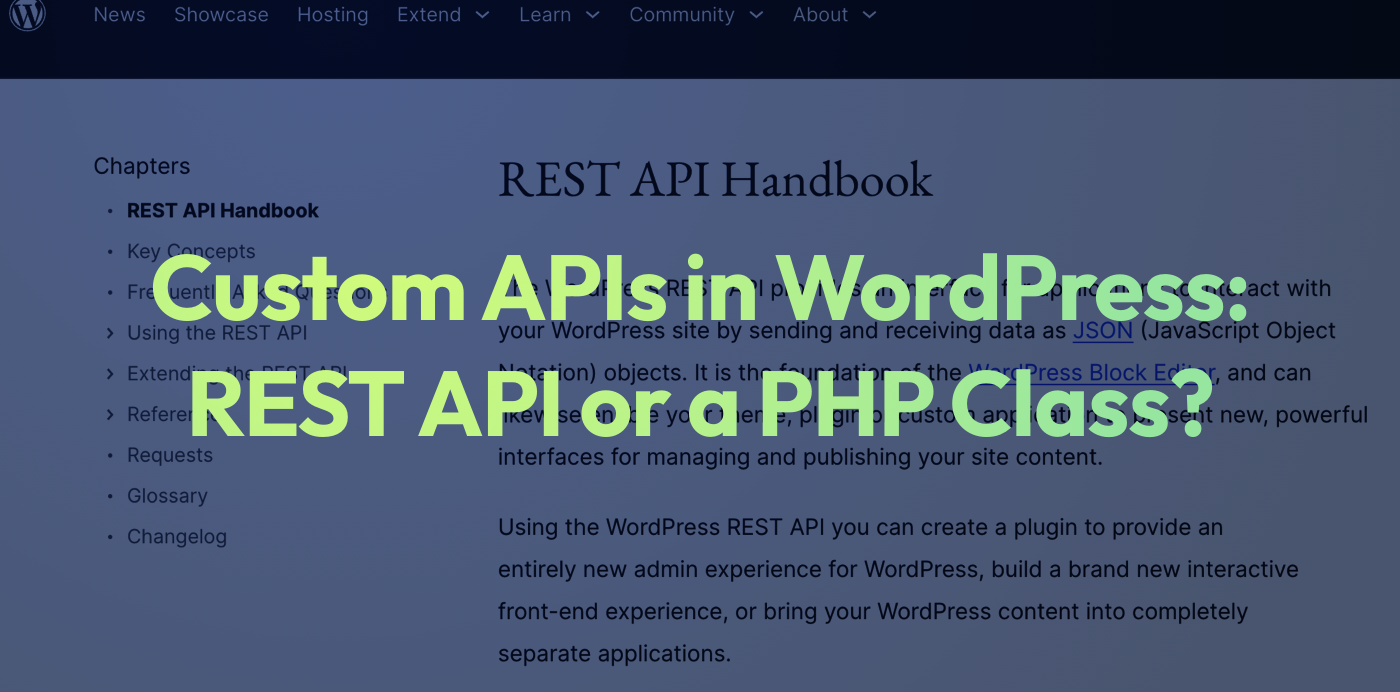The height and width of the screenshot is (692, 1400).
Task: Open the "WordPress Block Editor" link
Action: click(x=1090, y=372)
